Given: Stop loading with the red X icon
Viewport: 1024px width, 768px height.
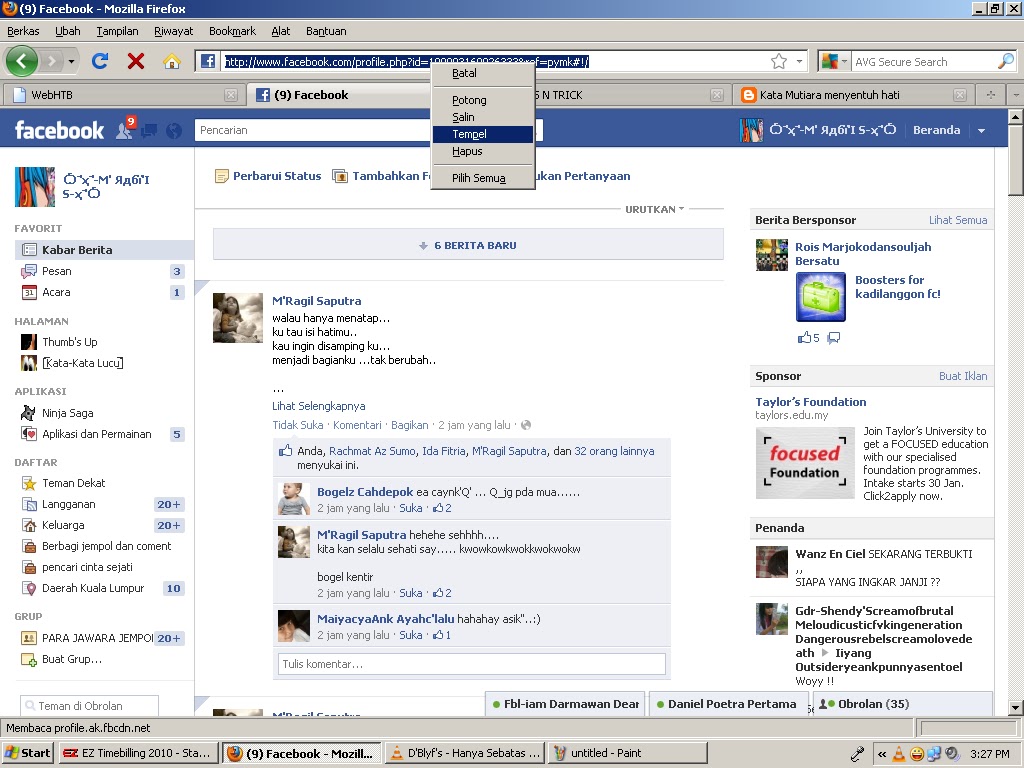Looking at the screenshot, I should (x=136, y=61).
